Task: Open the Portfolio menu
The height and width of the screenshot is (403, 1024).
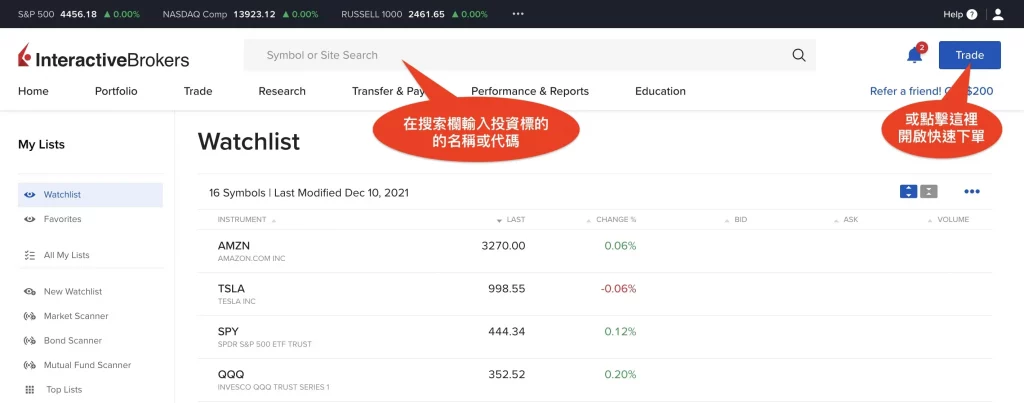Action: 116,91
